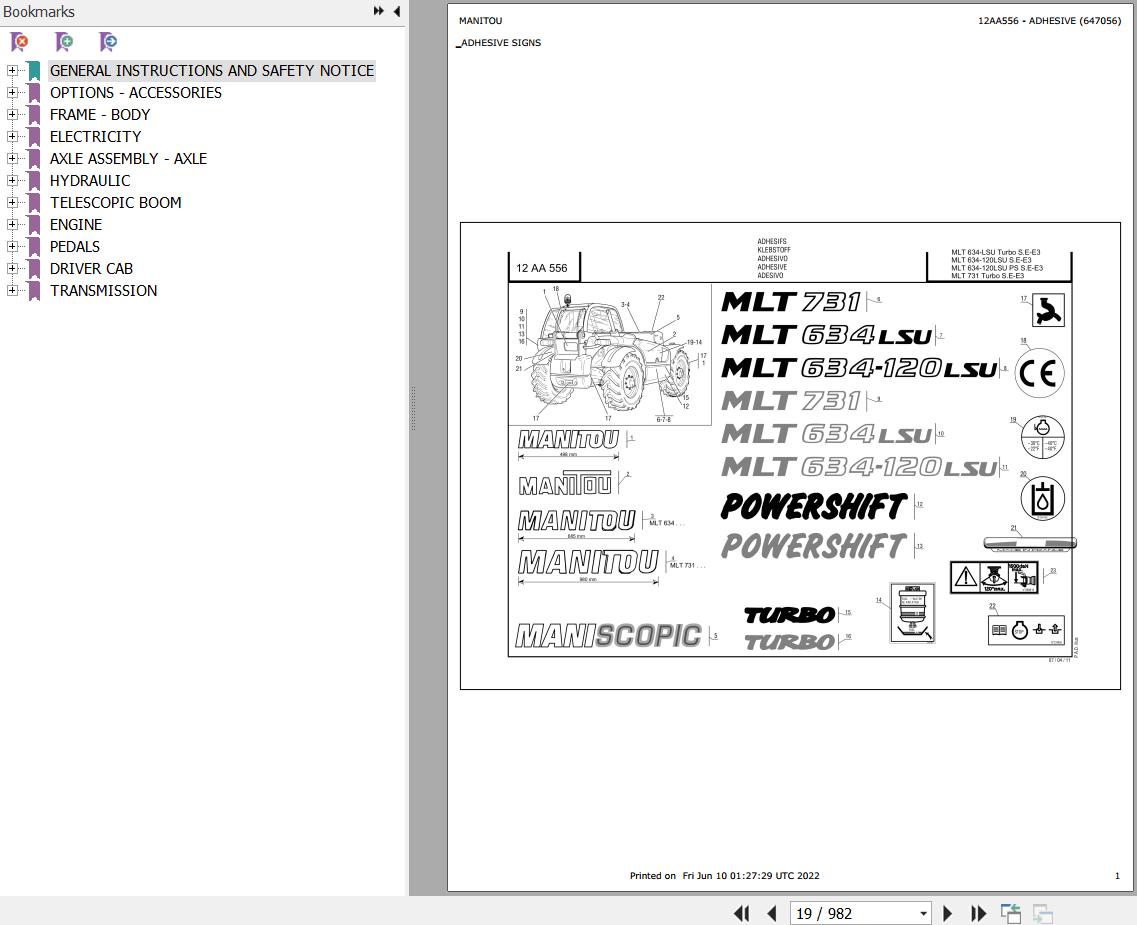Select the AXLE ASSEMBLY - AXLE bookmark
Screen dimensions: 1137x925
[x=128, y=159]
